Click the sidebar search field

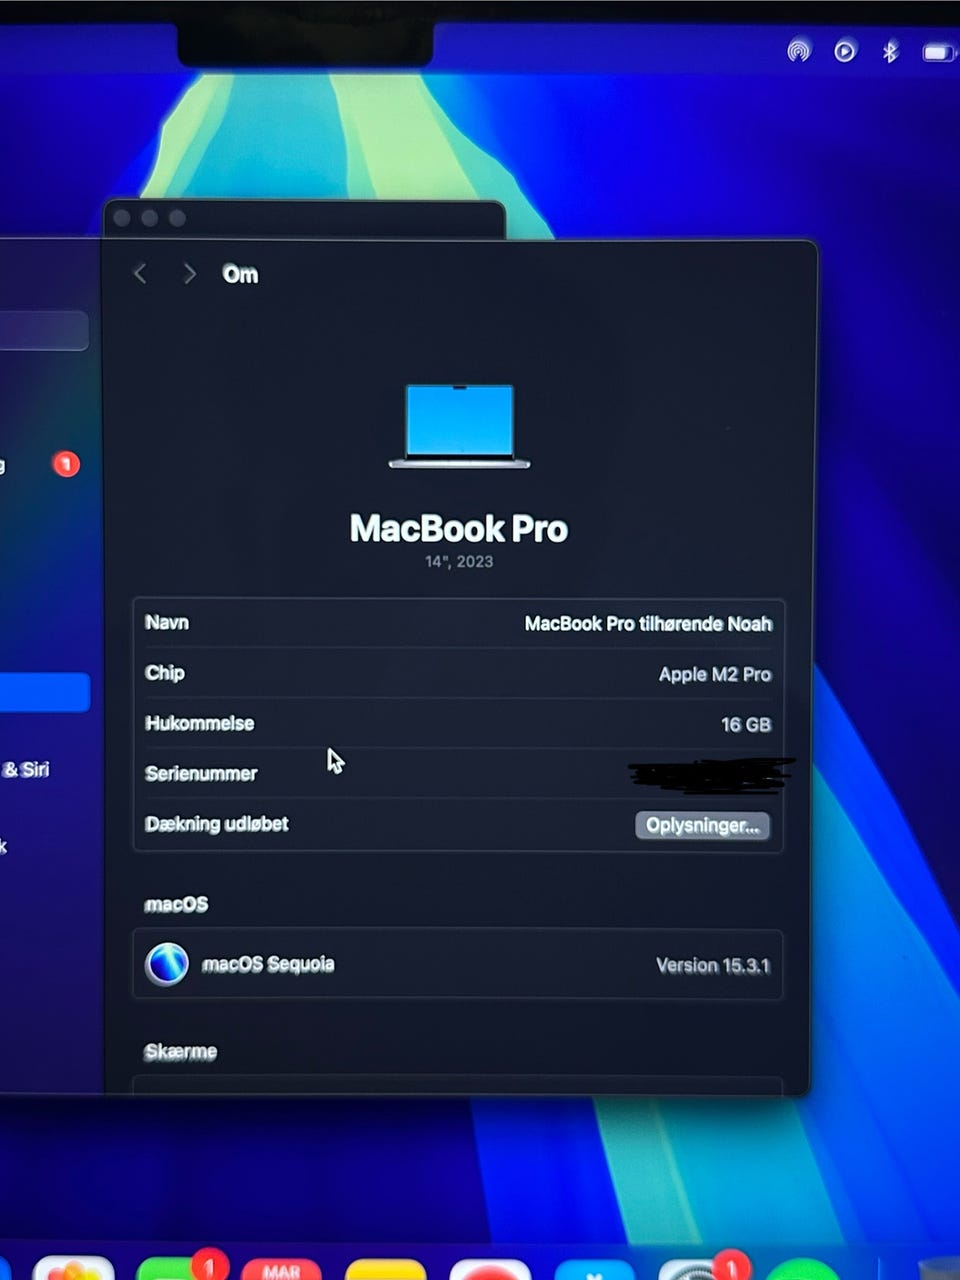pyautogui.click(x=44, y=330)
